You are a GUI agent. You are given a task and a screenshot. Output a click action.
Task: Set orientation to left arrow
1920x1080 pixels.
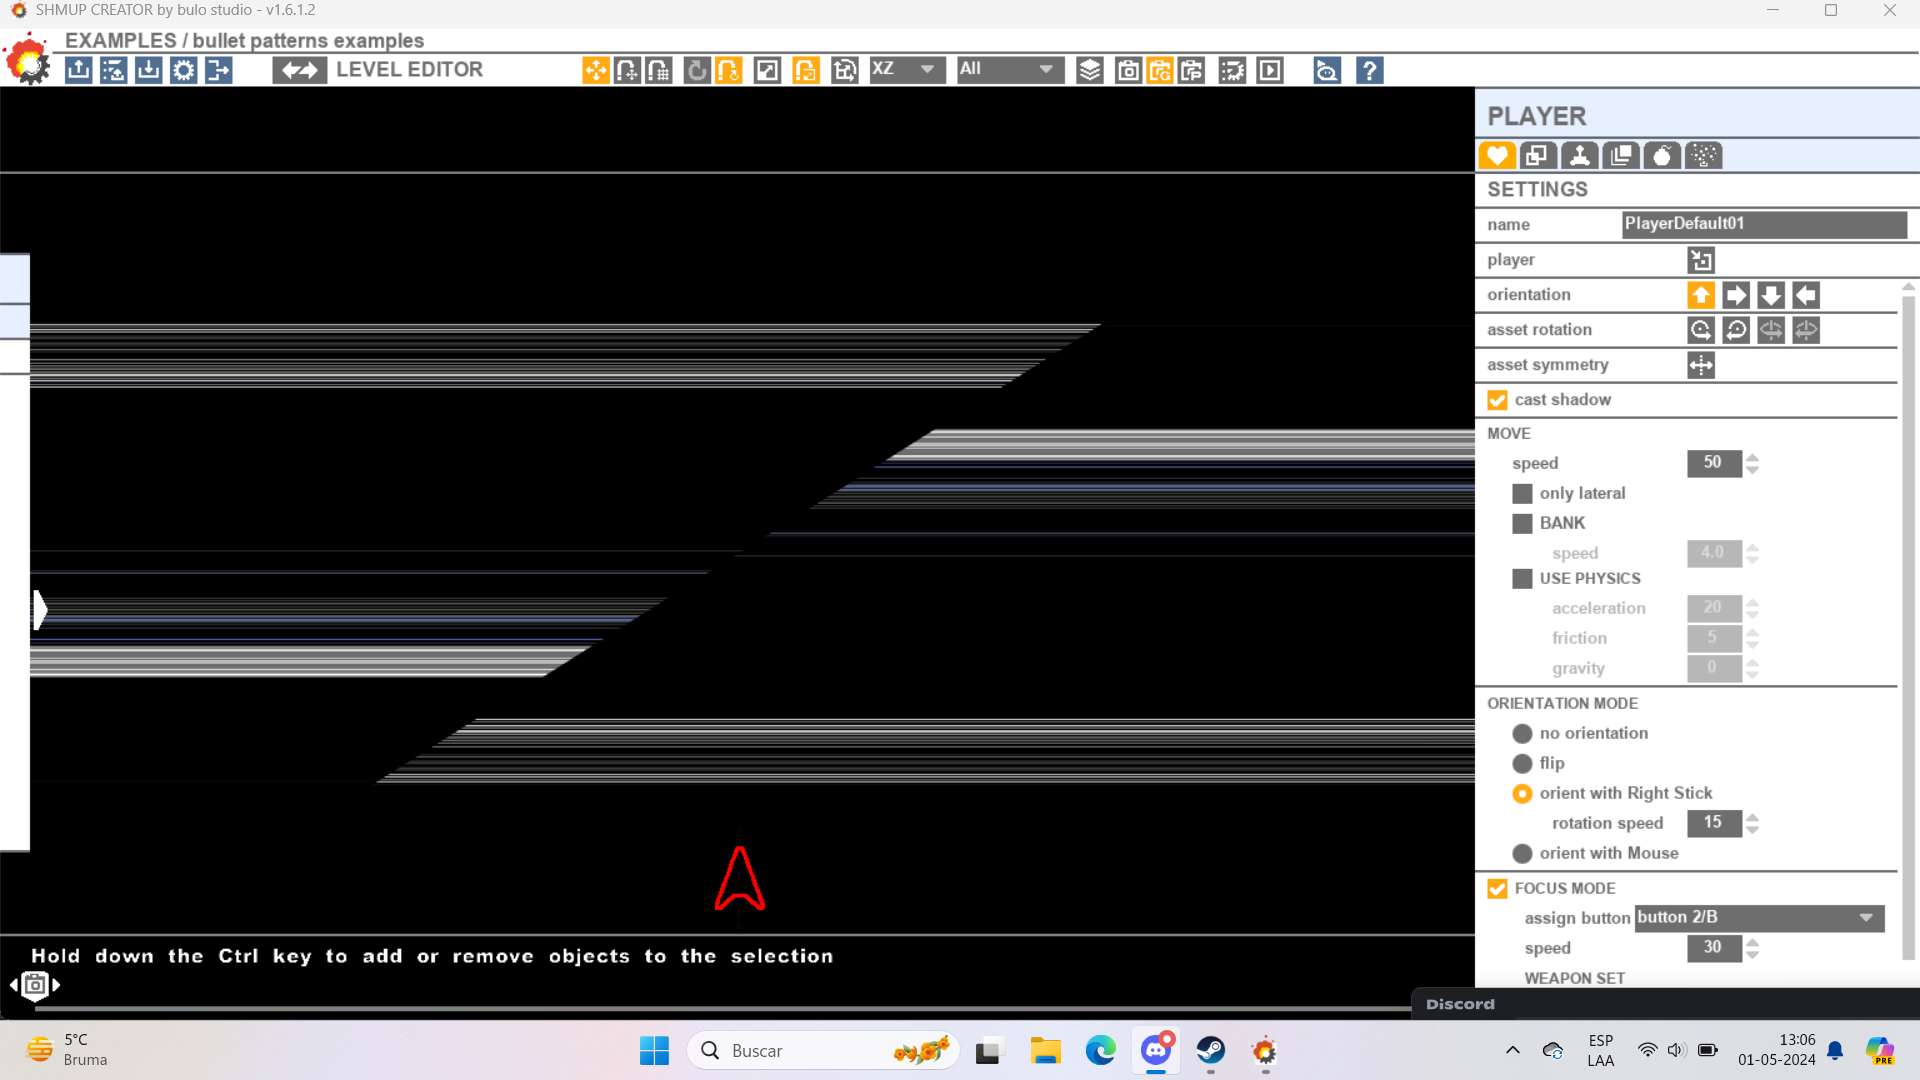coord(1806,295)
